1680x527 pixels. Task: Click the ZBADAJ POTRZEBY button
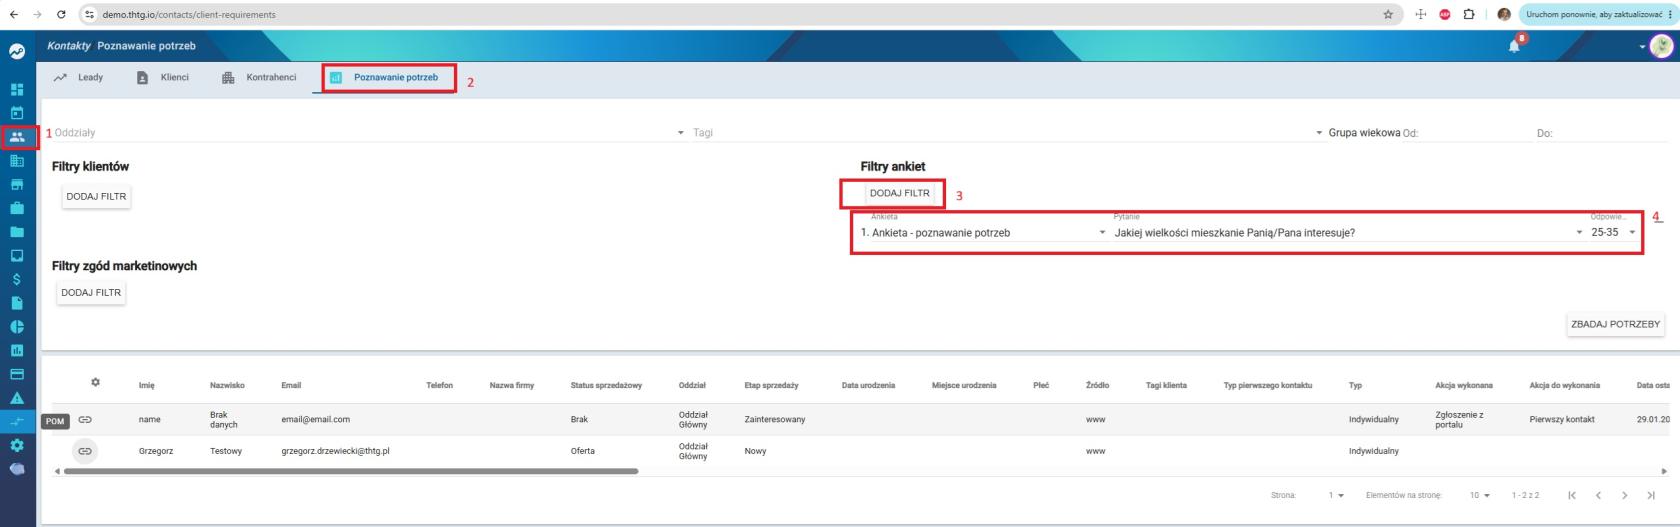pos(1615,324)
